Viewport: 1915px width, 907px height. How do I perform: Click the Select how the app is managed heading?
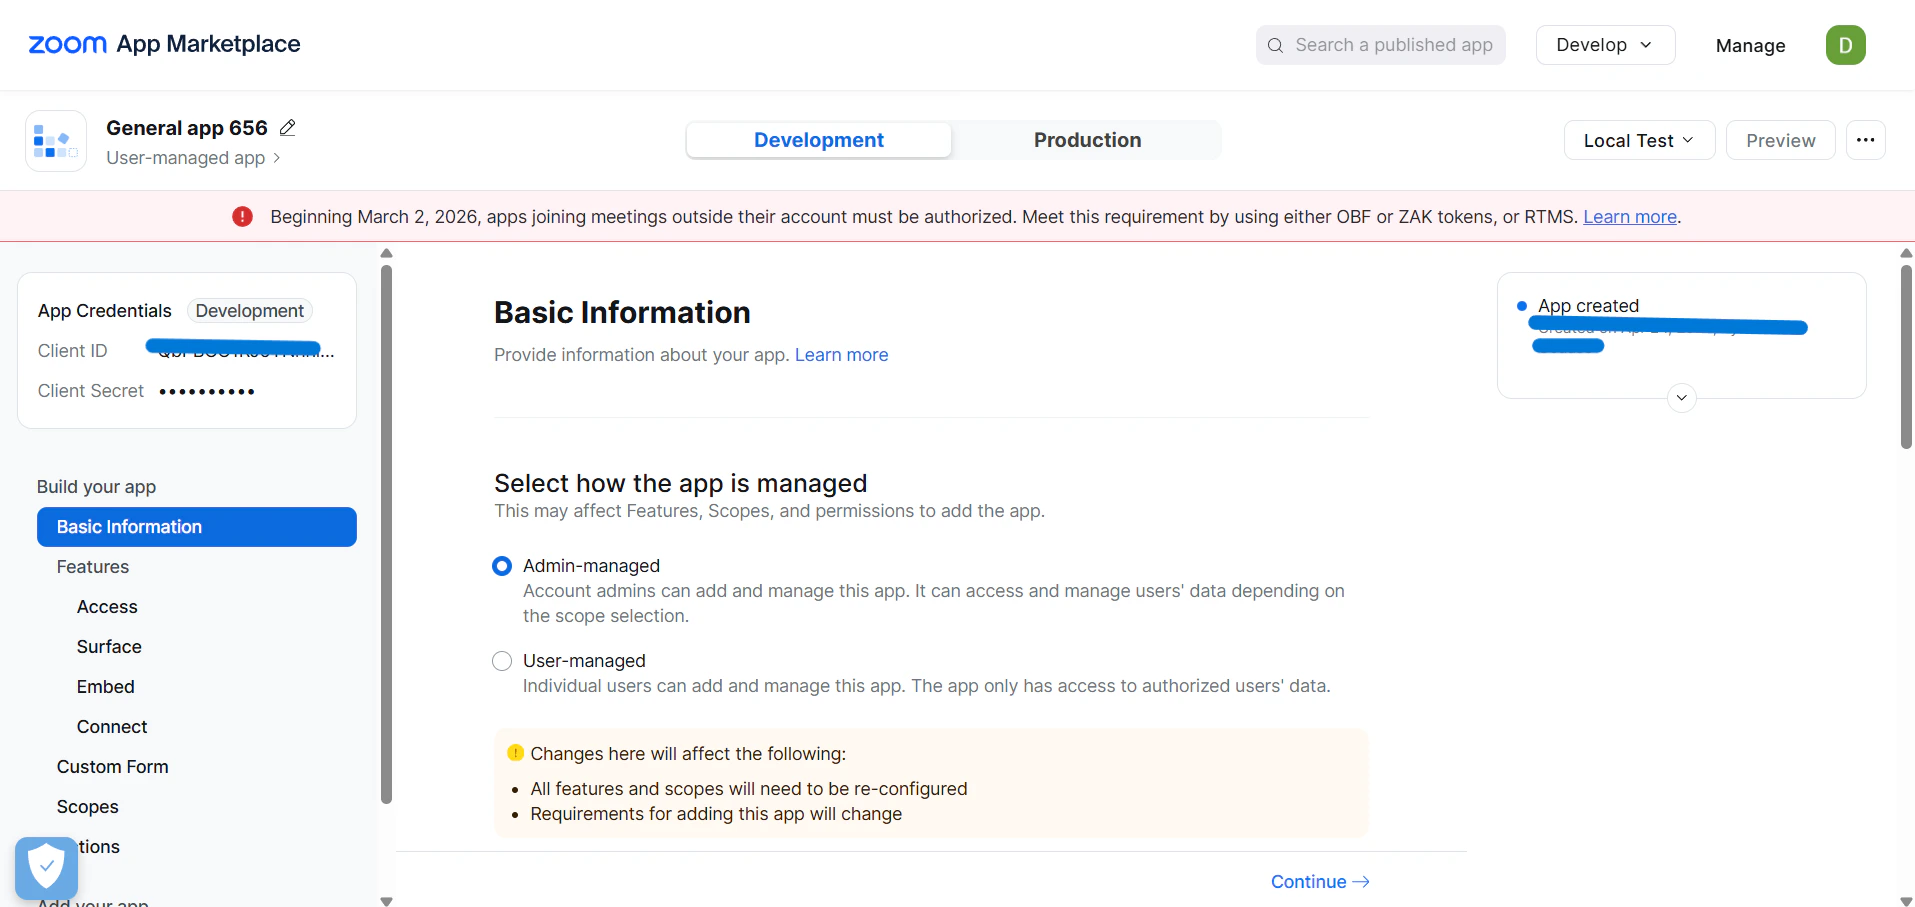click(x=681, y=483)
